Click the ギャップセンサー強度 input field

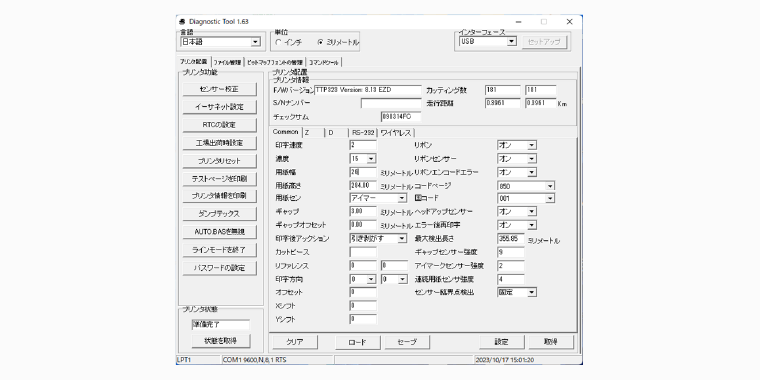(511, 252)
